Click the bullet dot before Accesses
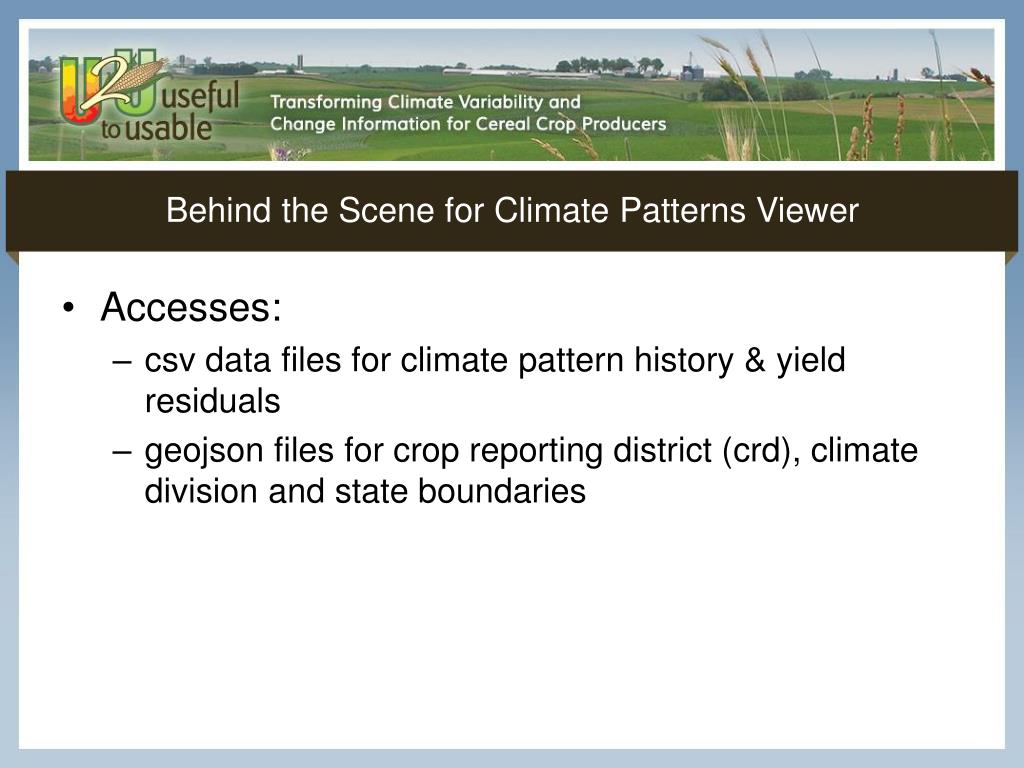Image resolution: width=1024 pixels, height=768 pixels. (x=69, y=308)
